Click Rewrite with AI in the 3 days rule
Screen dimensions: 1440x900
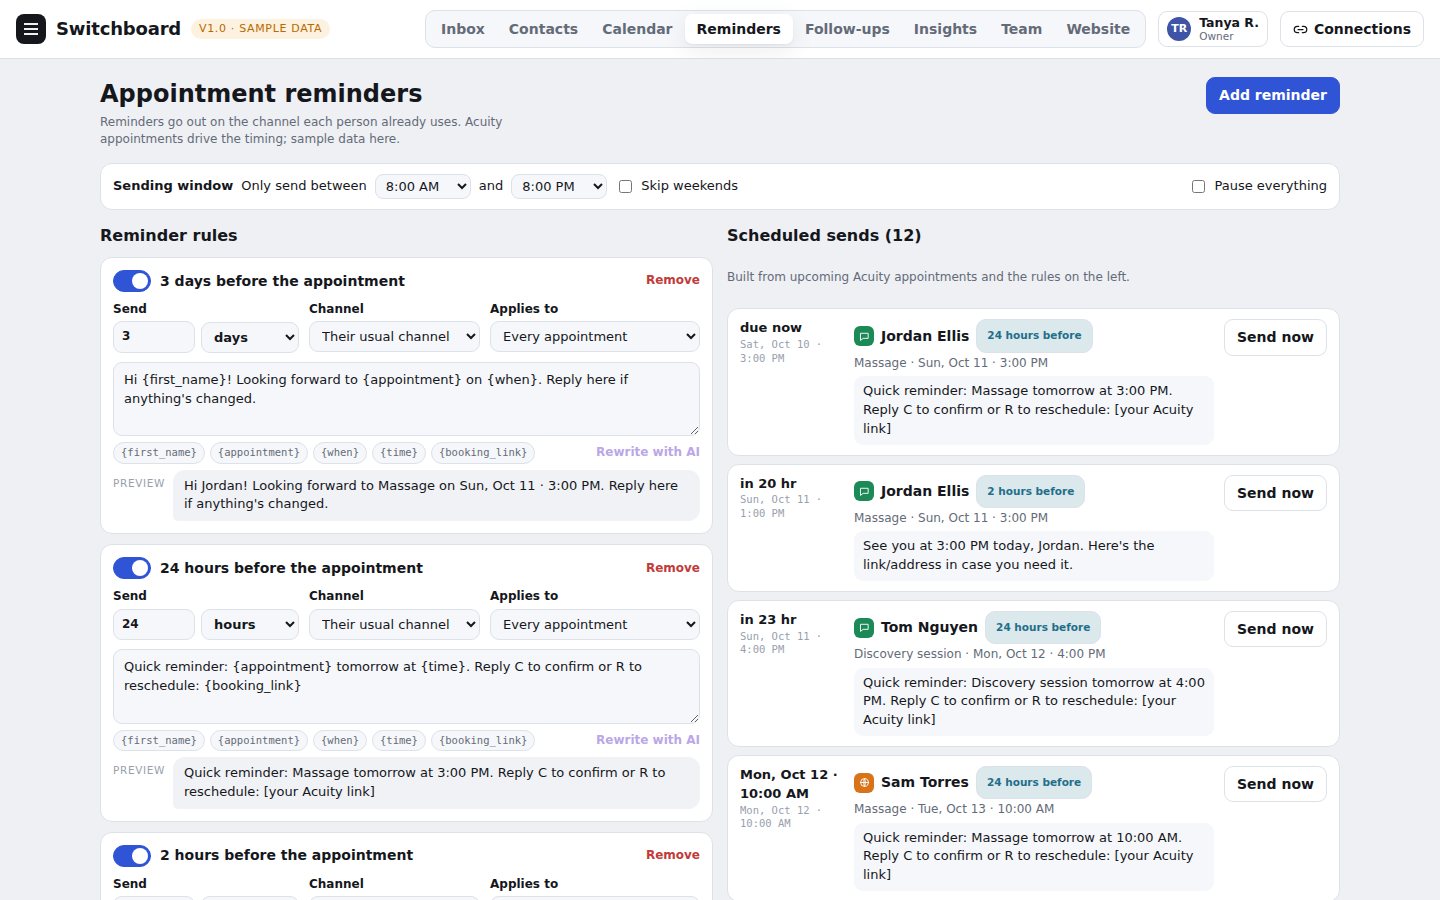tap(648, 452)
